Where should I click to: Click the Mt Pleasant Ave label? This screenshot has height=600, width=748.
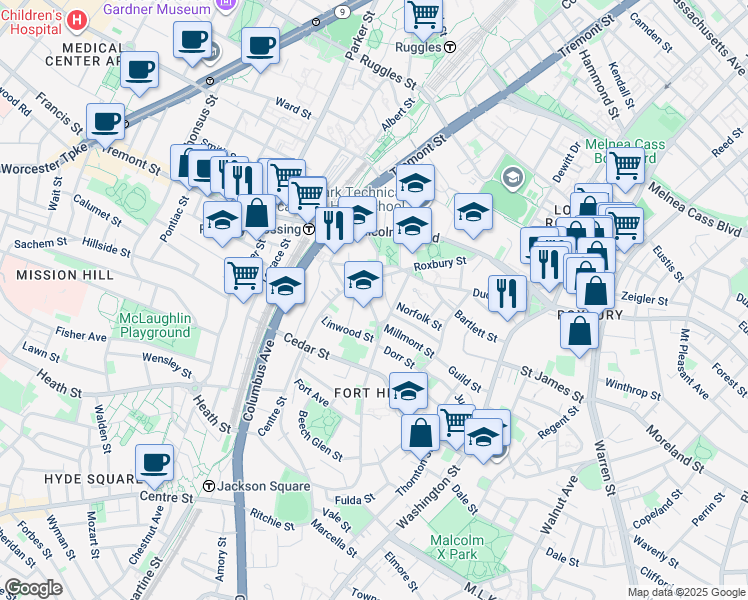point(694,364)
